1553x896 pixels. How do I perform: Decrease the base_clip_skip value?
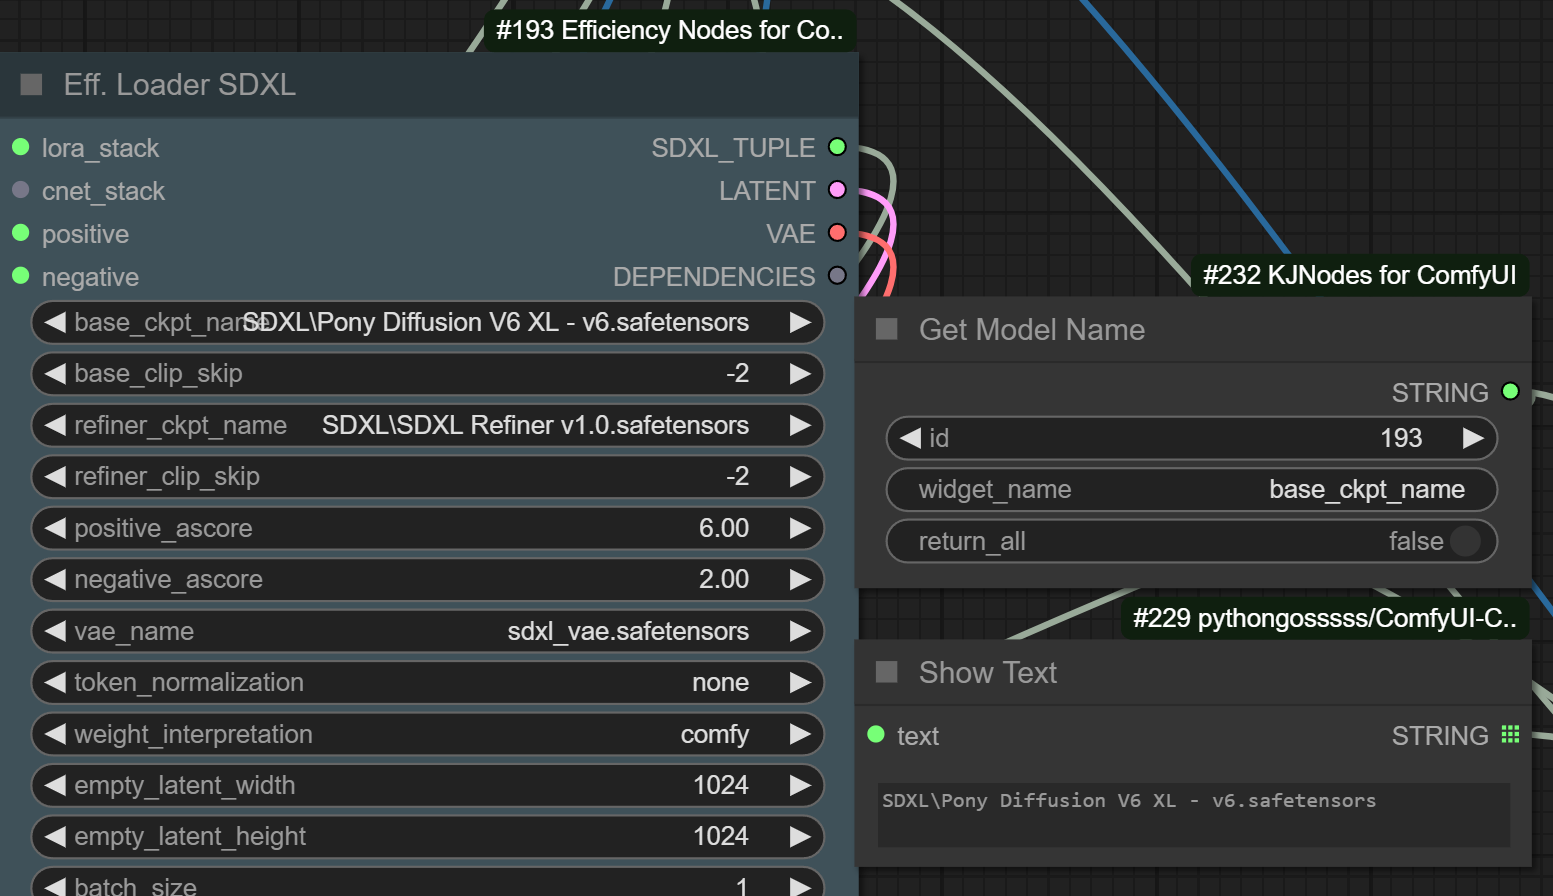[56, 374]
